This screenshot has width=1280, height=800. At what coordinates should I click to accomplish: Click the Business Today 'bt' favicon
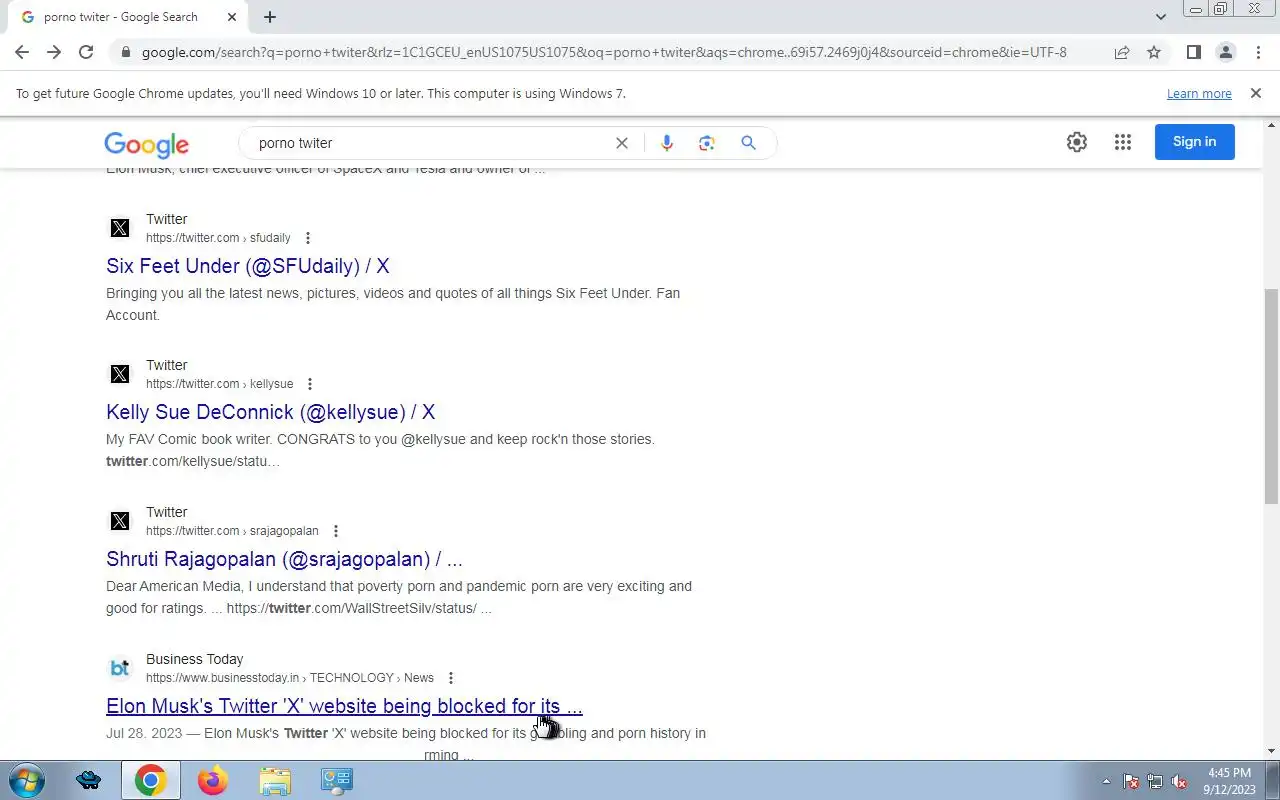click(120, 668)
